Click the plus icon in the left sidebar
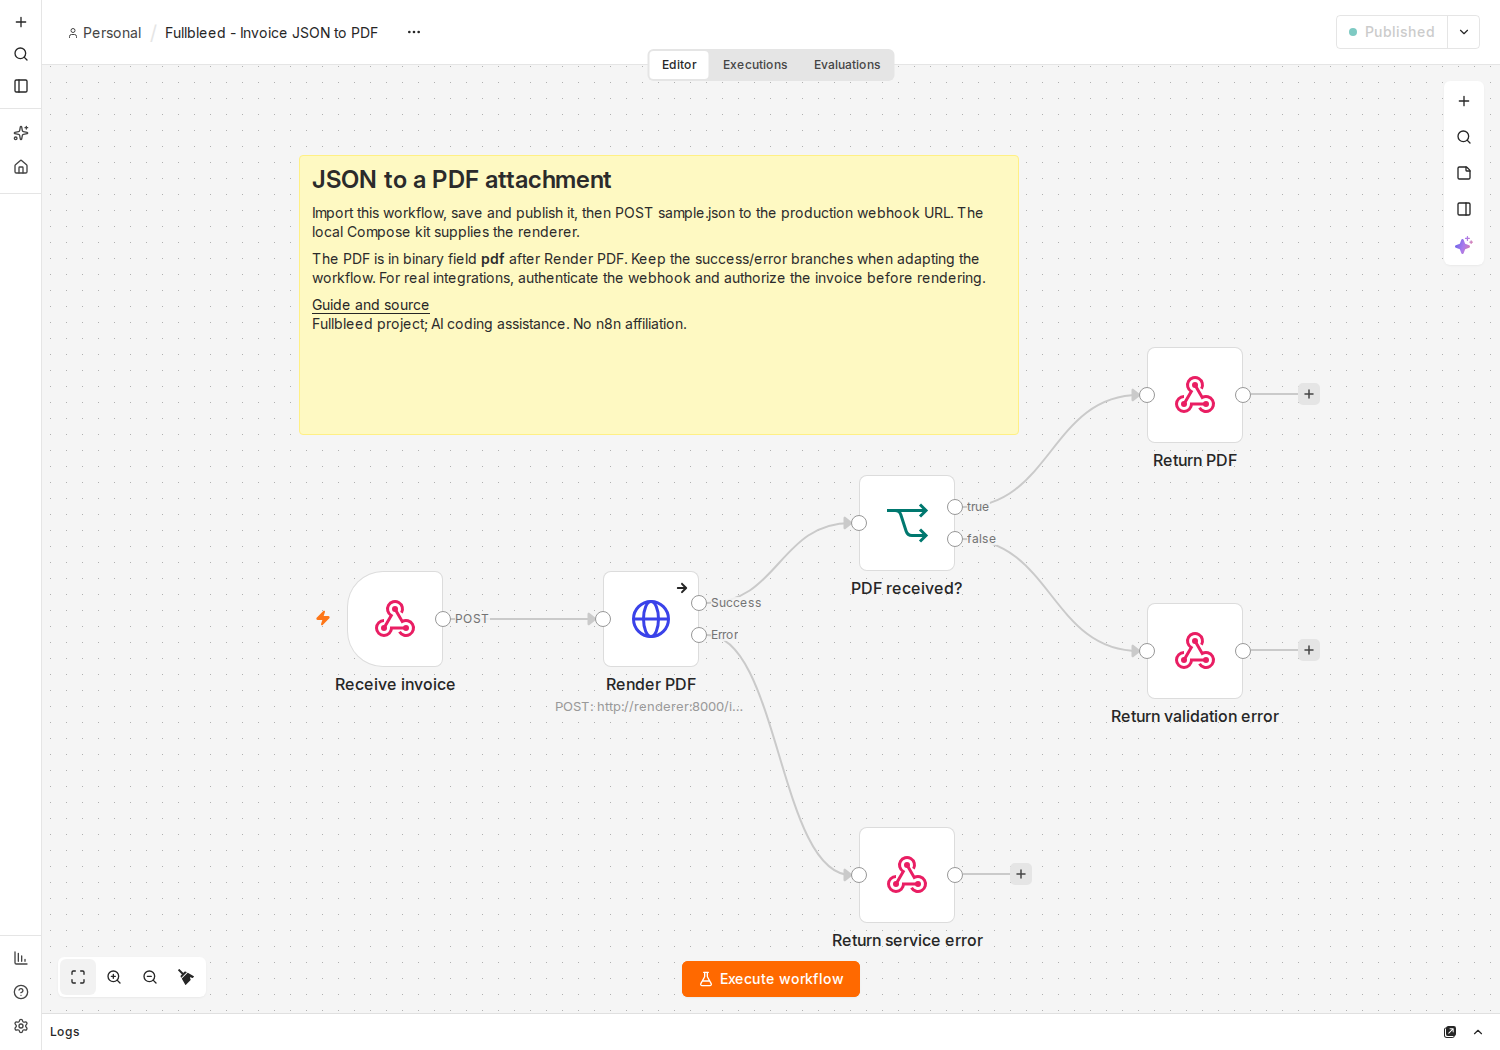The image size is (1500, 1050). point(21,22)
